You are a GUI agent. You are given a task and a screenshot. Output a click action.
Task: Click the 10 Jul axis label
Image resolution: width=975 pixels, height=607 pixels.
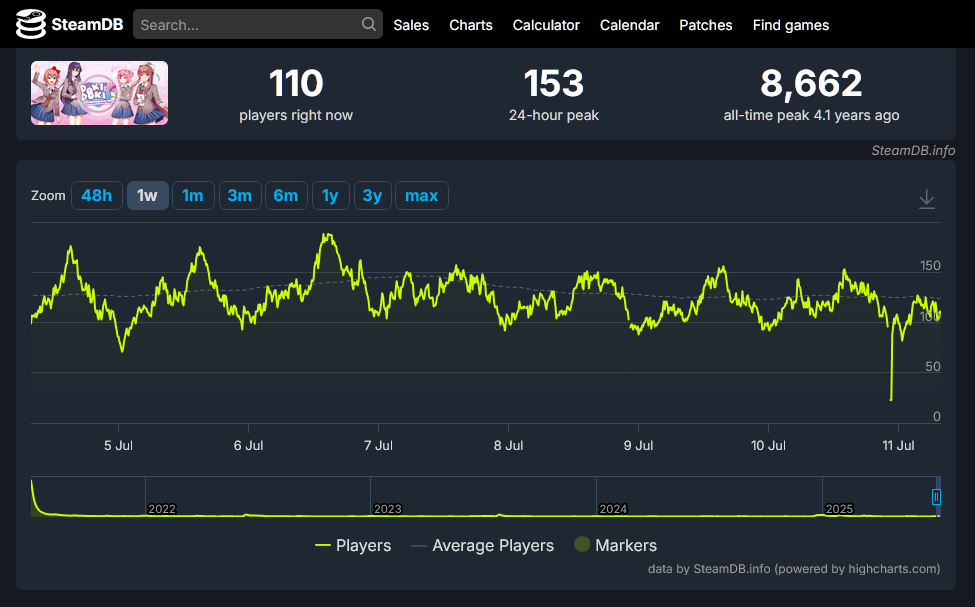(768, 445)
